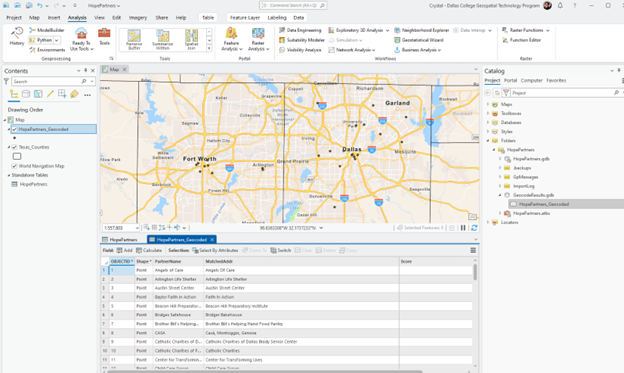Open the Feature Layer contextual tab
624x373 pixels.
tap(245, 18)
